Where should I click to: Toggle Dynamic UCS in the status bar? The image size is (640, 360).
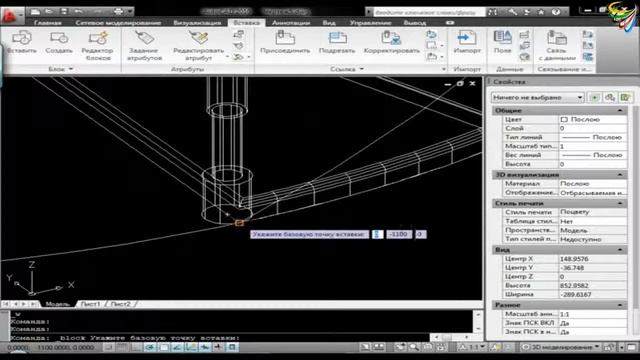point(191,347)
